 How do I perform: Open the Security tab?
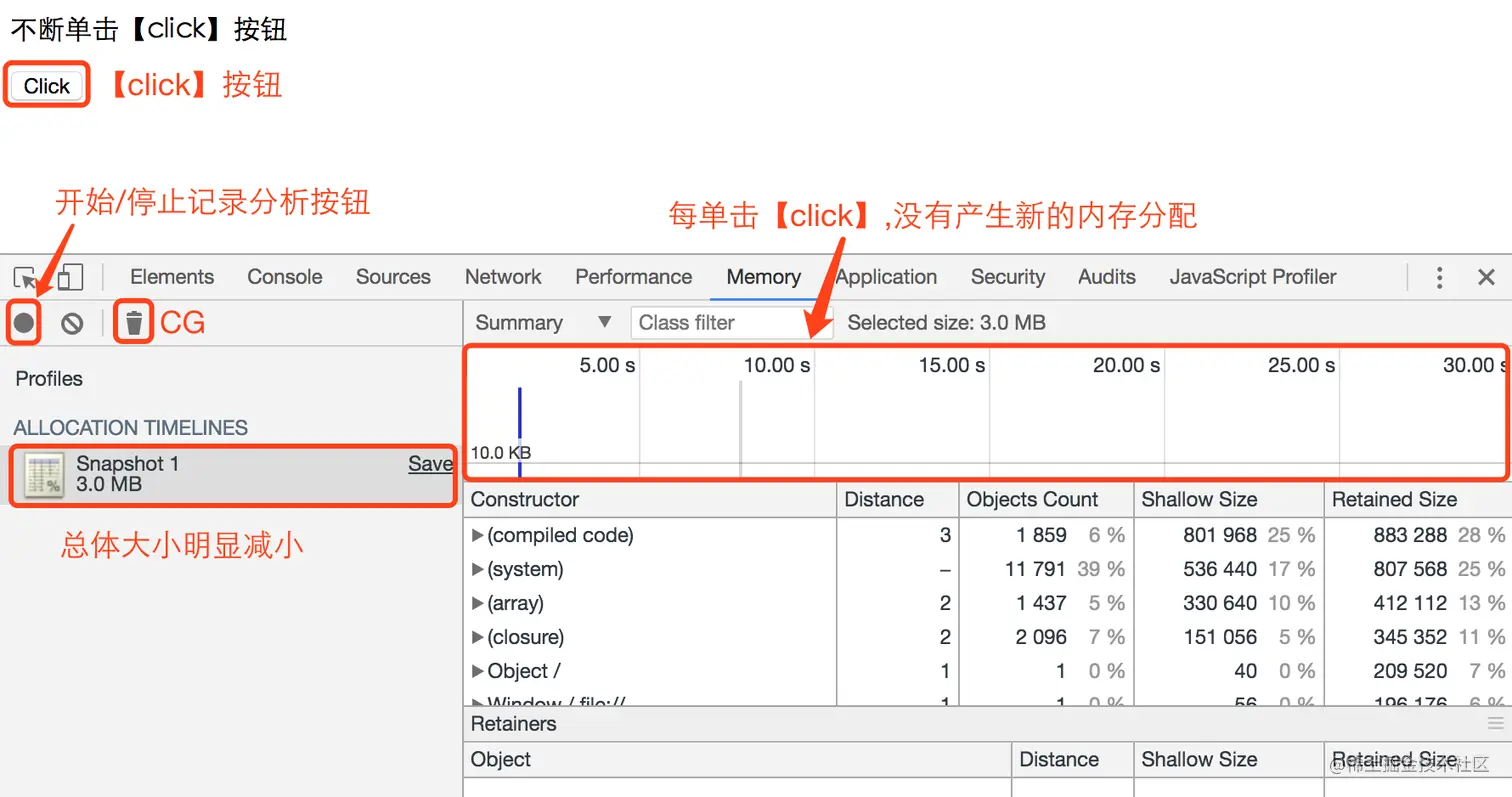1008,277
